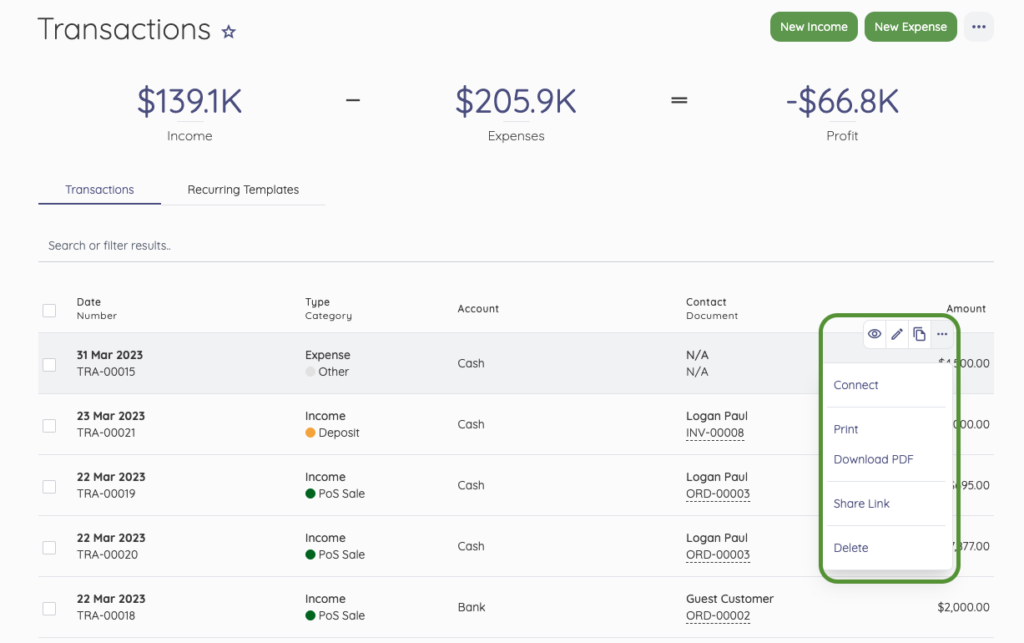Switch to the Recurring Templates tab
Screen dimensions: 1024x643
(243, 189)
